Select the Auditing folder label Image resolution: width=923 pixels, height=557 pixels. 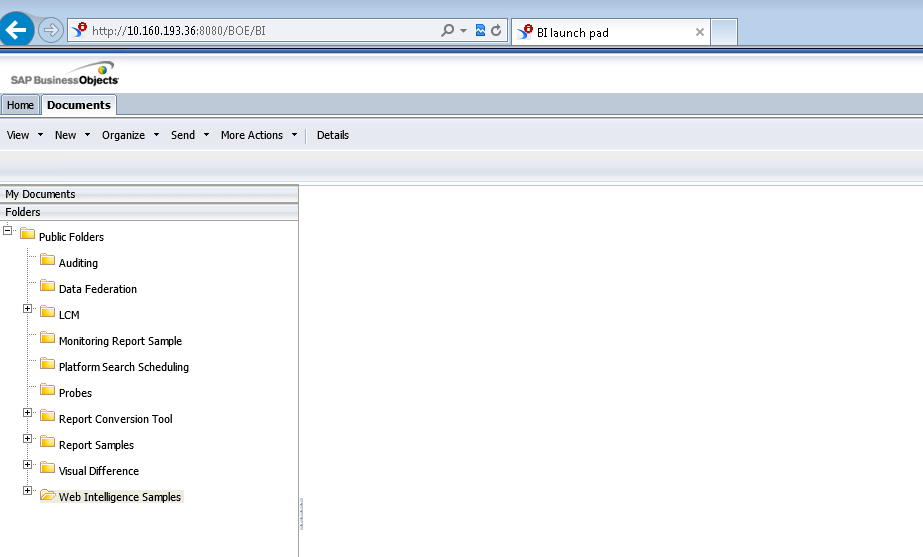point(78,263)
